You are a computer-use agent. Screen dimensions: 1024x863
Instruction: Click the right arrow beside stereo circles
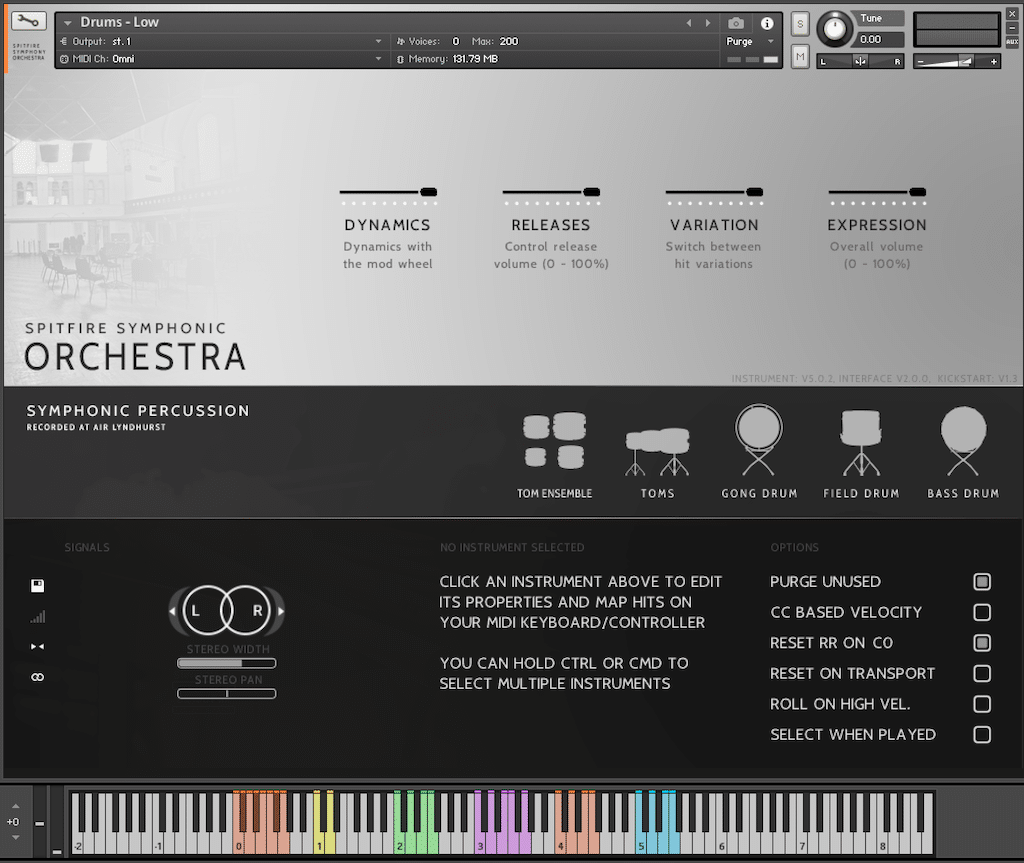pyautogui.click(x=281, y=611)
